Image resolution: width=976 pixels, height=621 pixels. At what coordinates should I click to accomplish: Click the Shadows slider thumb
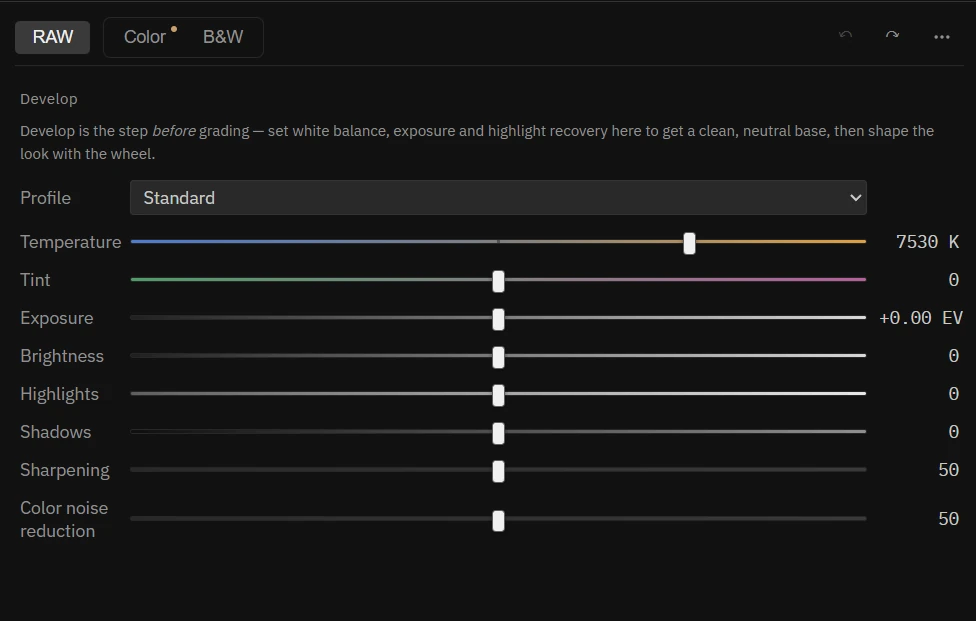[498, 433]
